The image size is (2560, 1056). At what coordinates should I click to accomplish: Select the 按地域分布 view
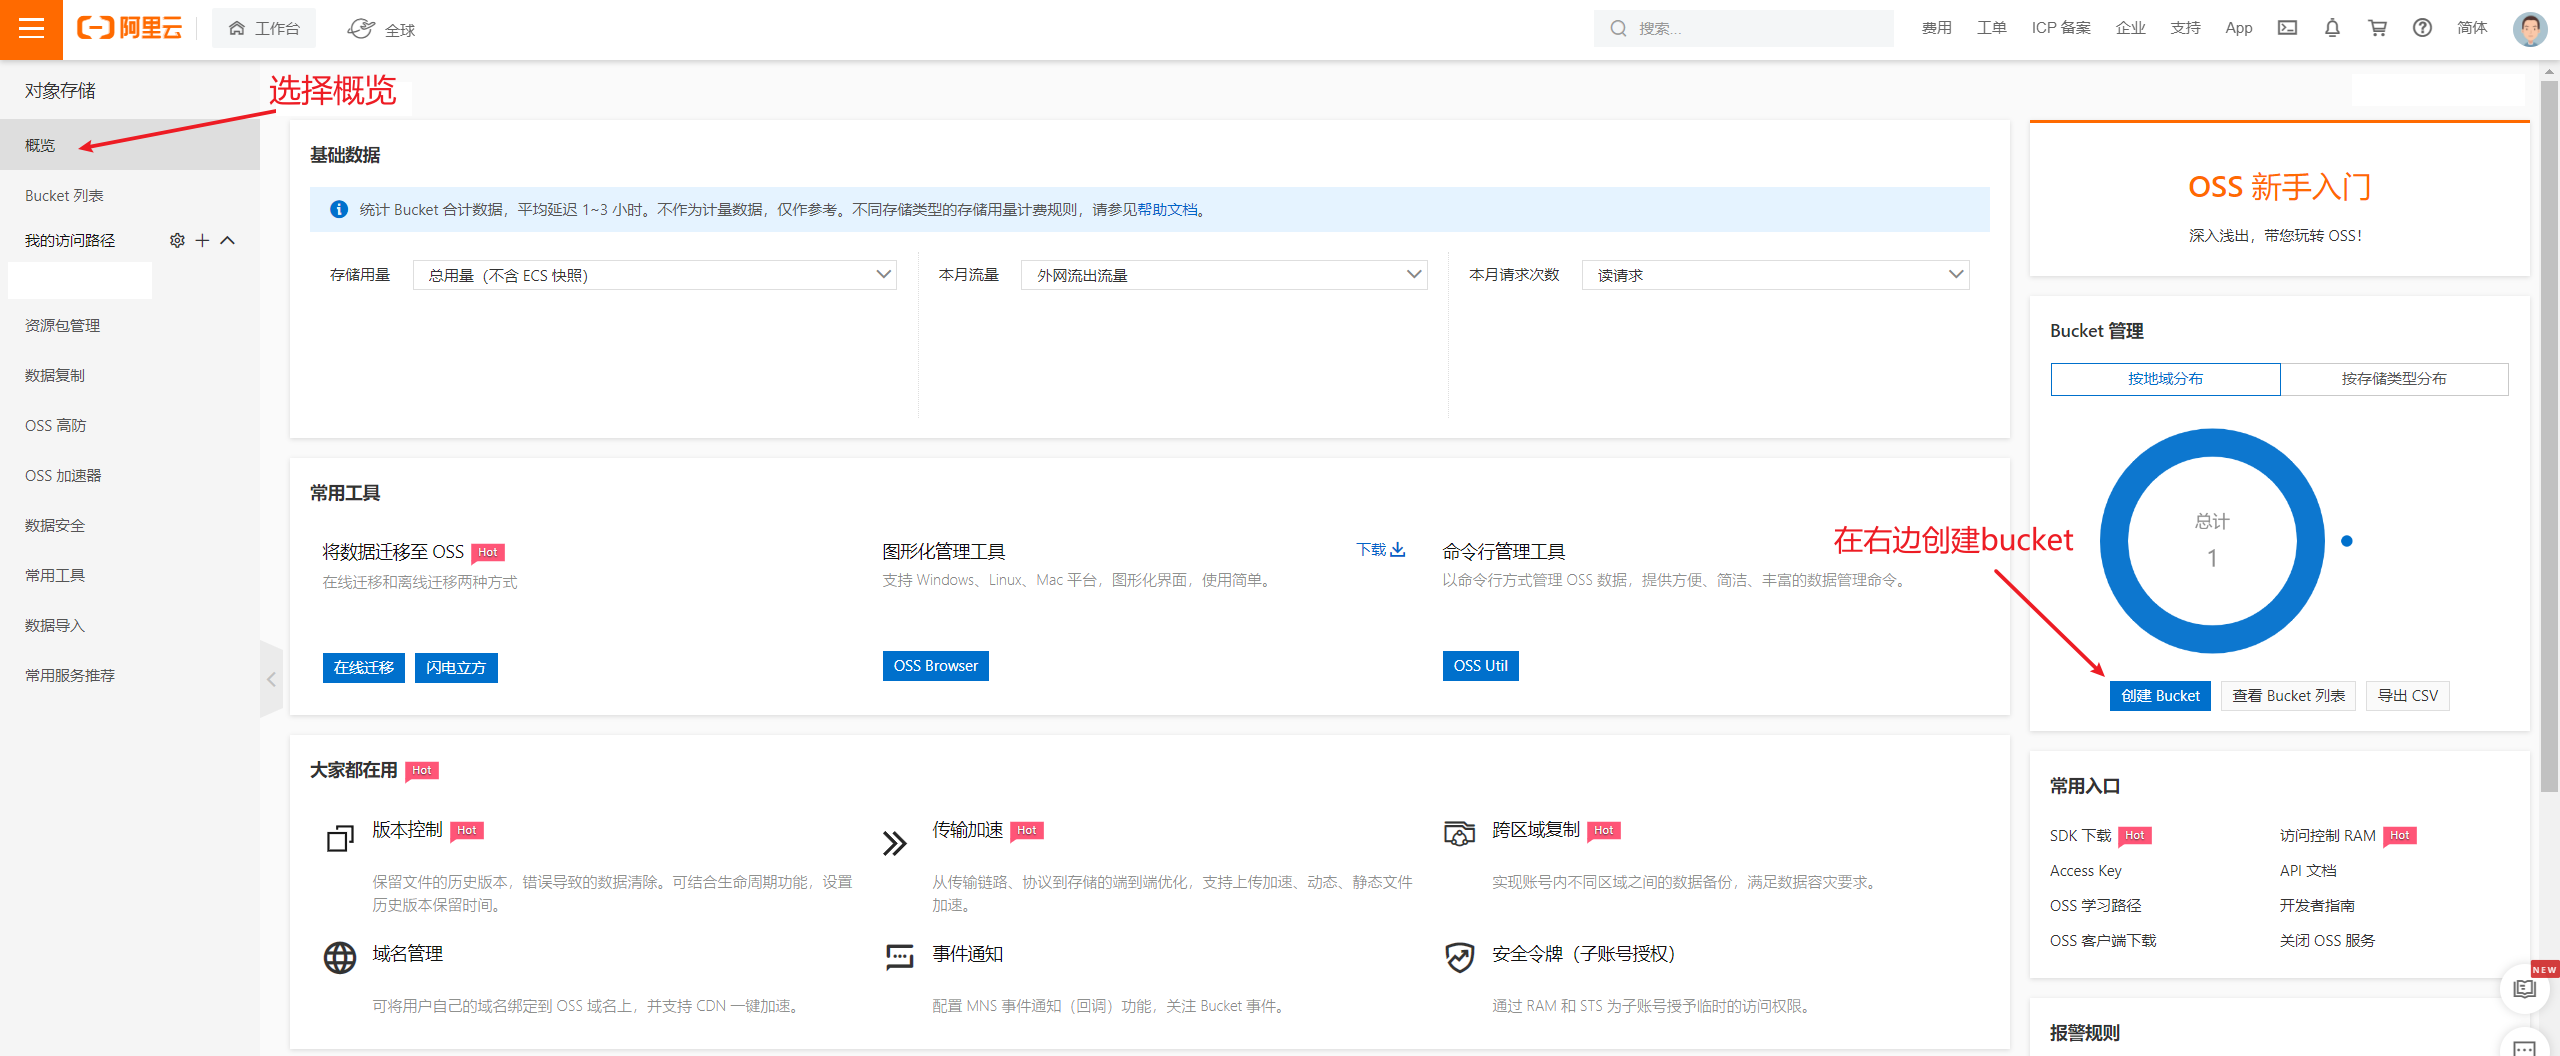[x=2165, y=379]
